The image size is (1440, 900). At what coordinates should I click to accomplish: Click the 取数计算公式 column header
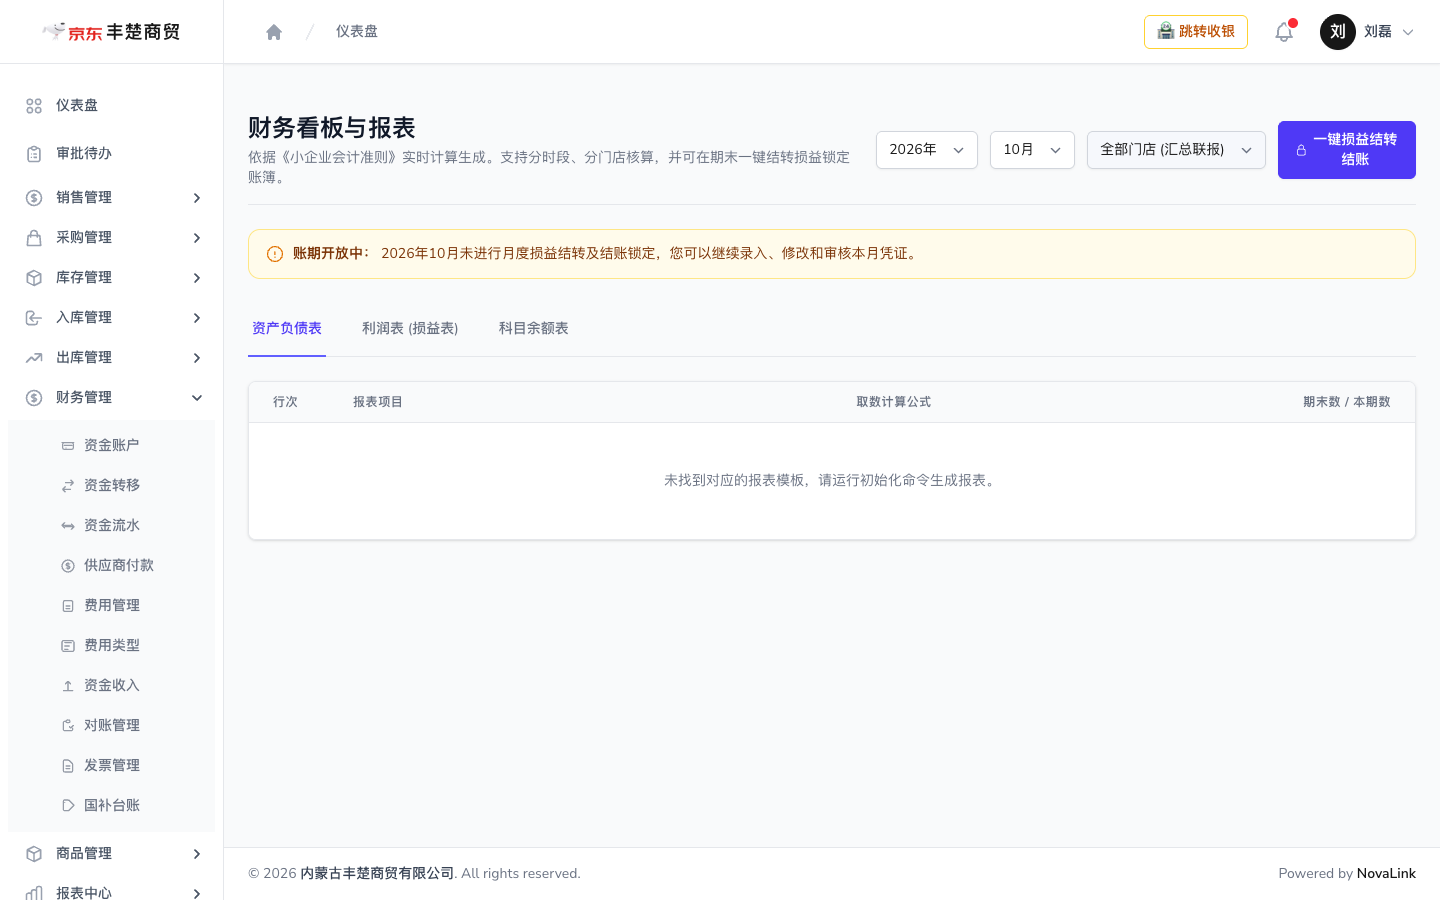click(x=894, y=402)
